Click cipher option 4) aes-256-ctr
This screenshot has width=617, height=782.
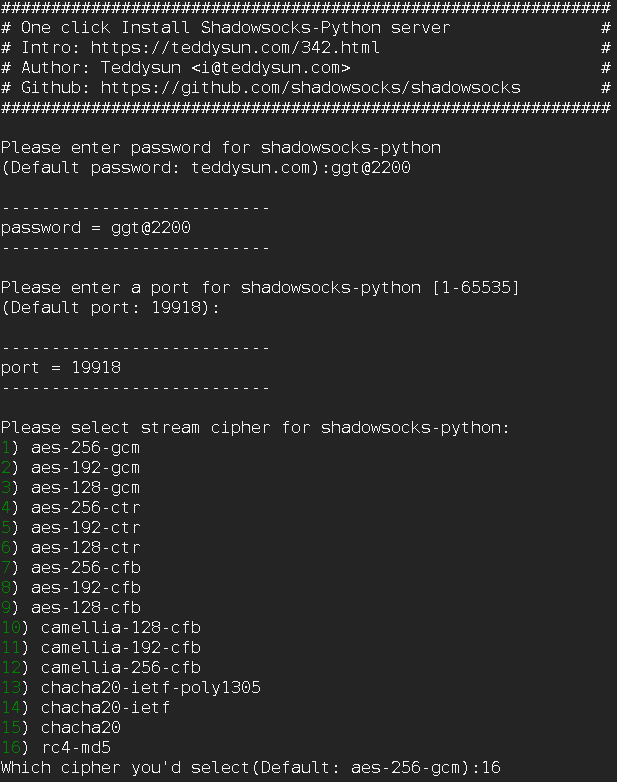point(71,507)
